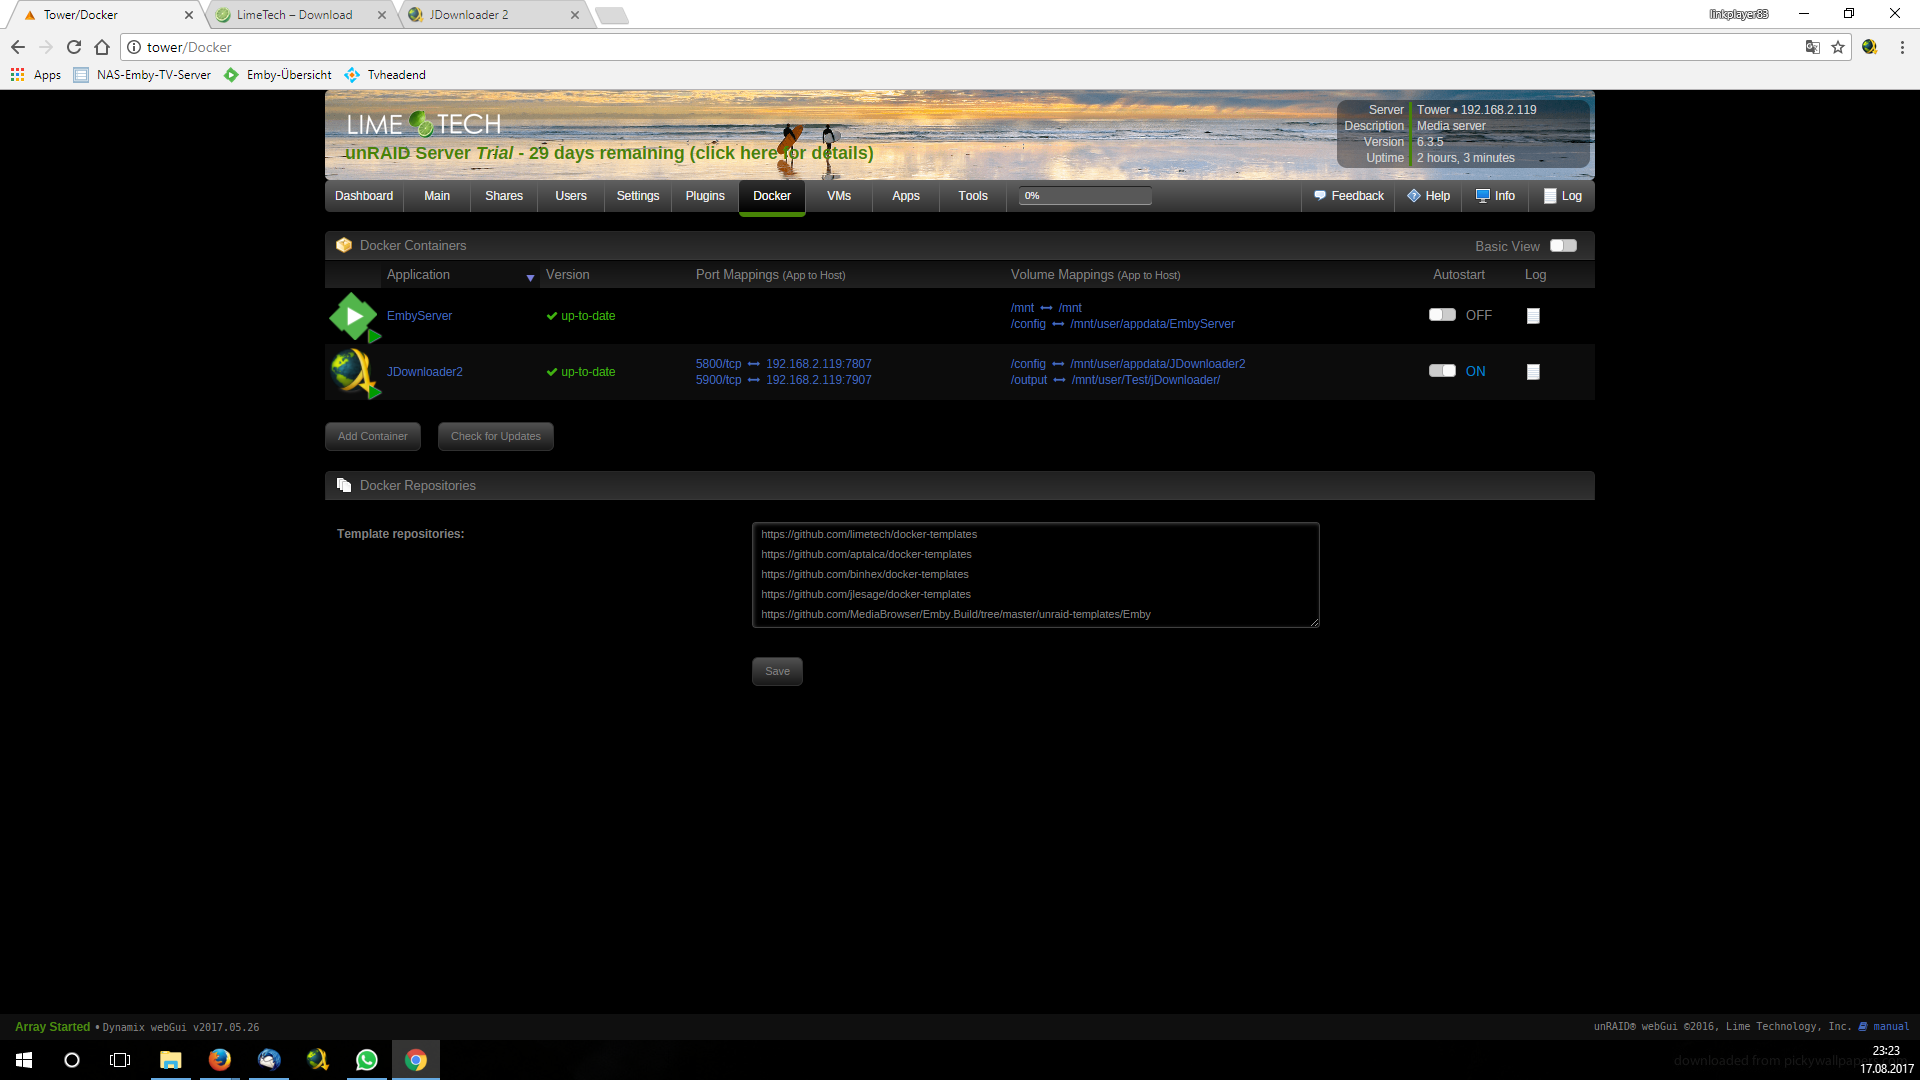Click the EmbyServer application name link
This screenshot has height=1080, width=1920.
419,316
